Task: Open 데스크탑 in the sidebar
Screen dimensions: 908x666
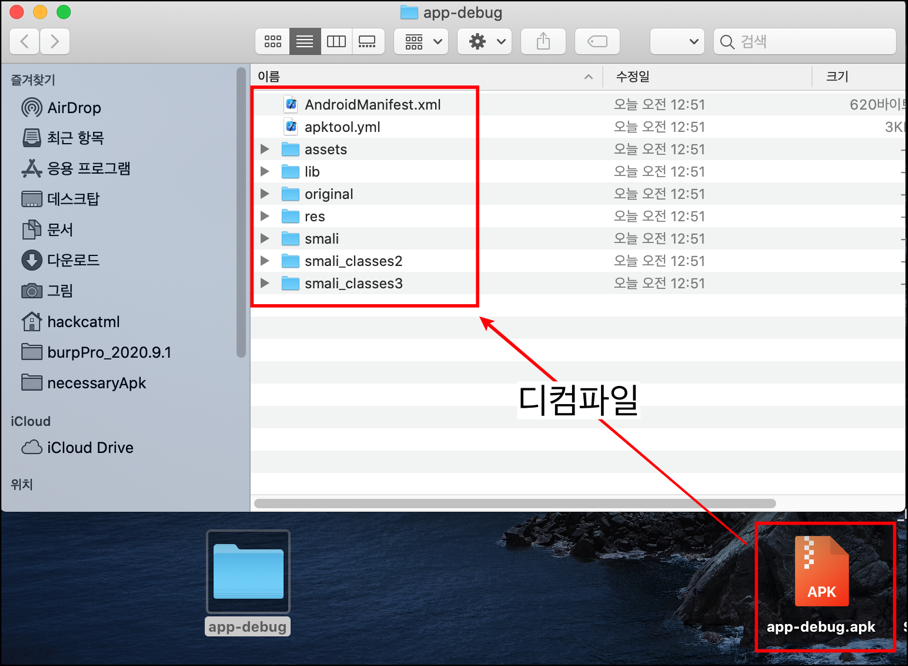Action: (60, 199)
